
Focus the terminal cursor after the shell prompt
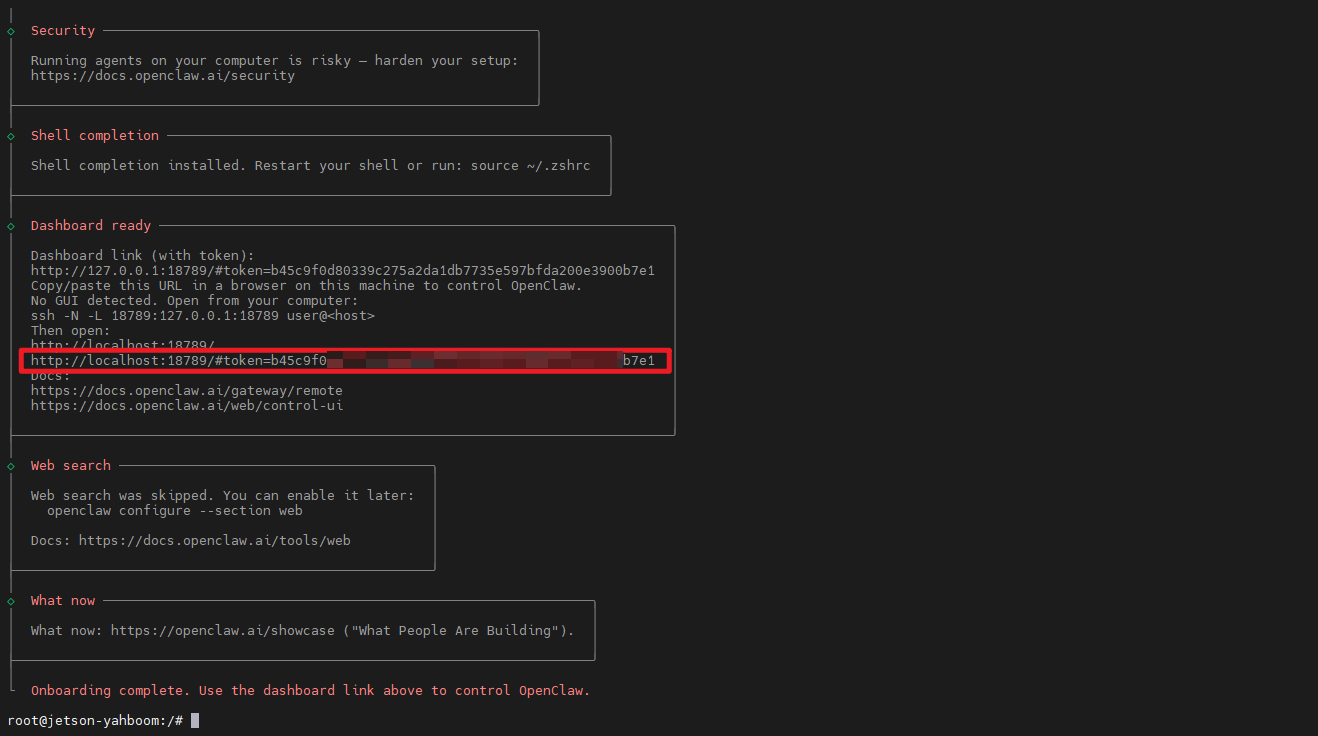tap(195, 721)
